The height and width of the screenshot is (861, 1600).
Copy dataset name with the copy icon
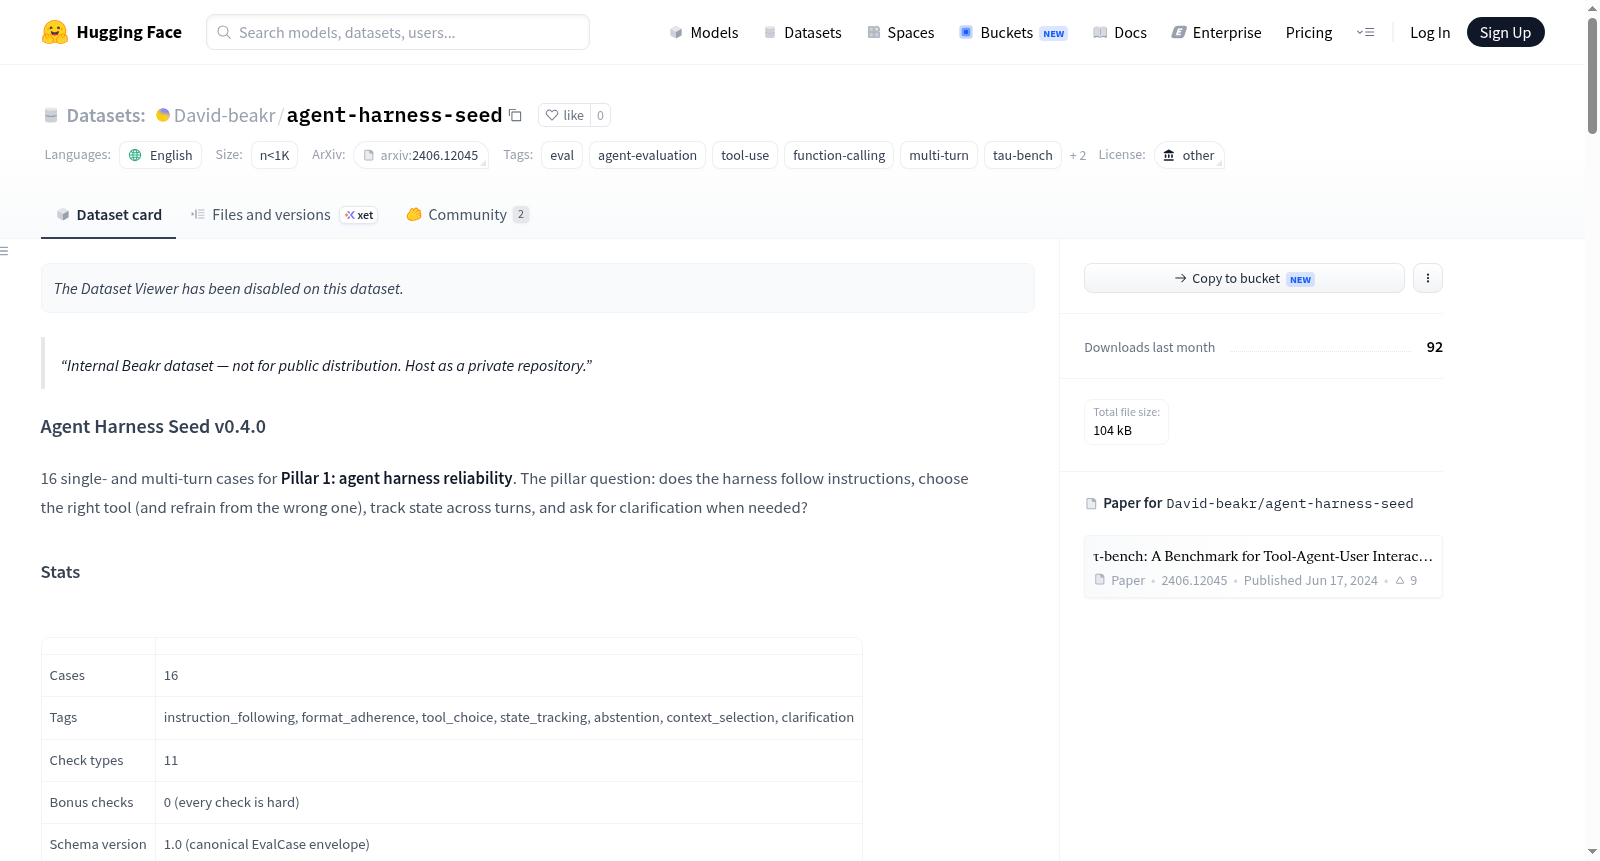(515, 115)
